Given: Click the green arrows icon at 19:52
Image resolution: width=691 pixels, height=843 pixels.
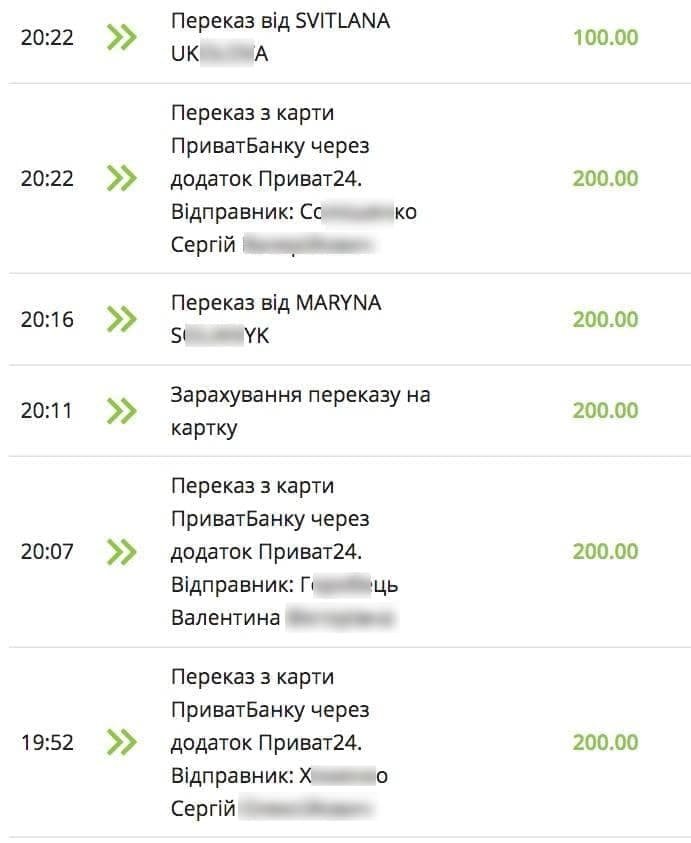Looking at the screenshot, I should coord(121,742).
